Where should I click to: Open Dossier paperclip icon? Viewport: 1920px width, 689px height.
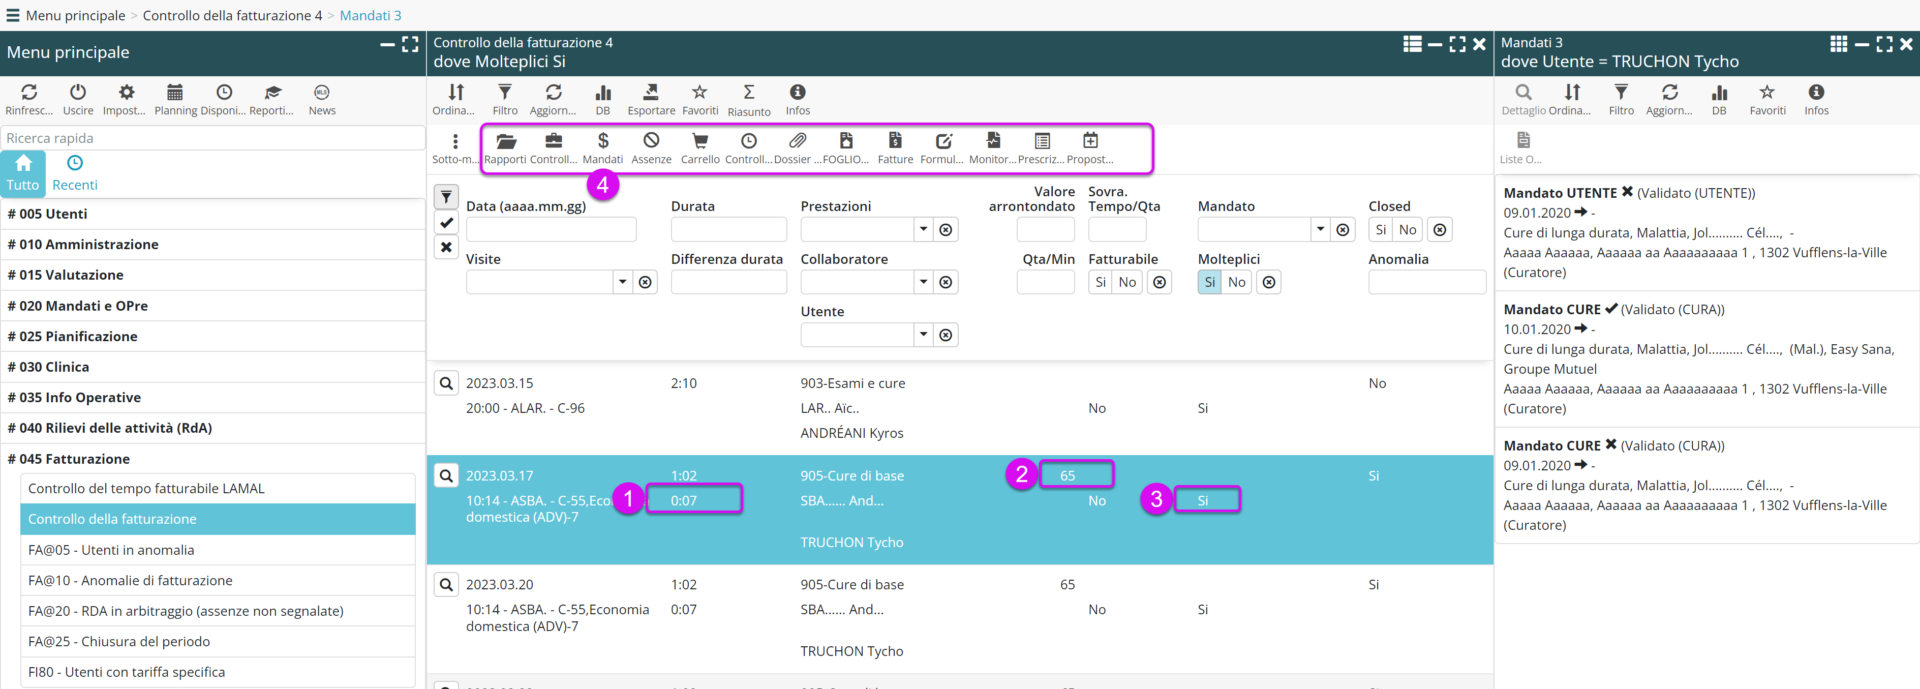coord(797,142)
